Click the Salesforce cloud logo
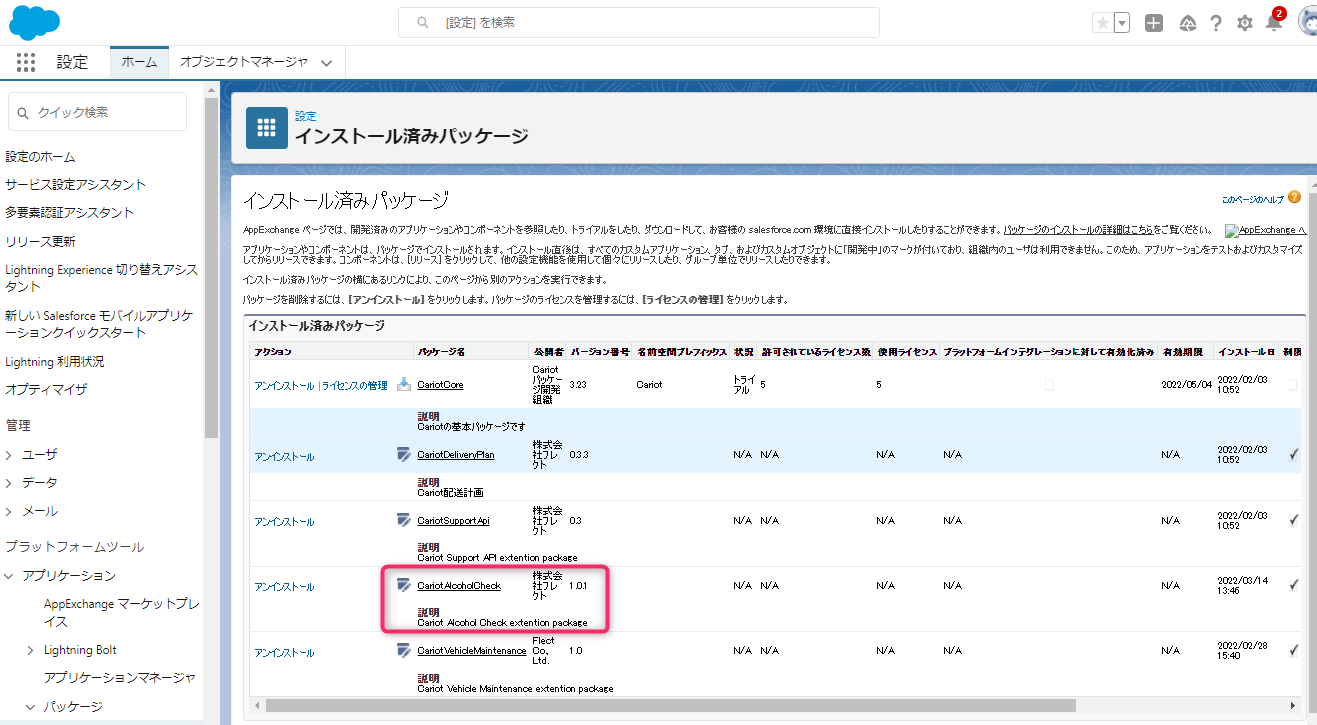1317x725 pixels. point(36,20)
